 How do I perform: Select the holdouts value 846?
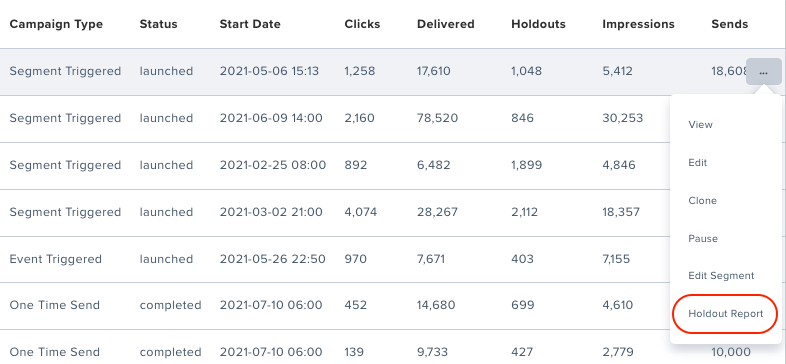click(522, 118)
